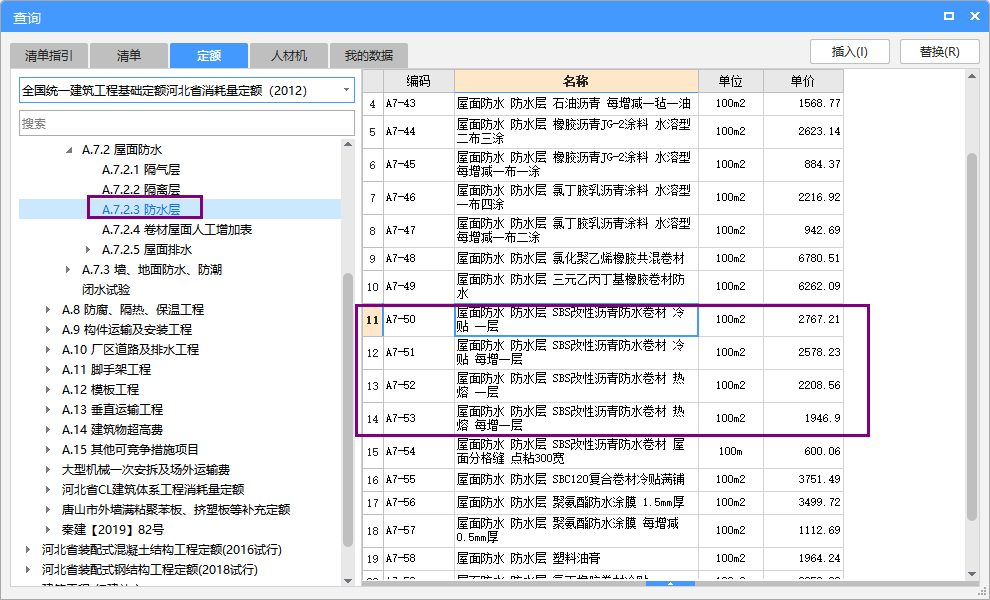Click the table's vertical scrollbar down arrow
This screenshot has height=600, width=990.
pos(972,573)
